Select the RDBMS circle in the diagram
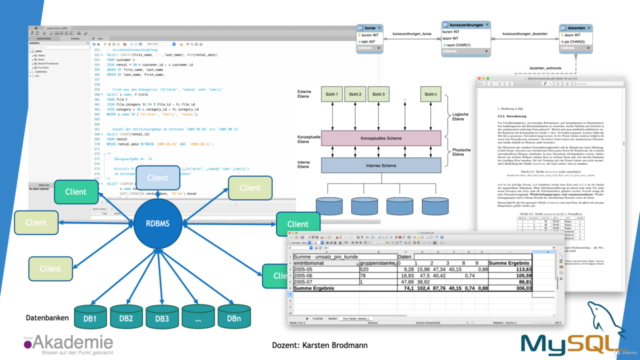The image size is (640, 360). pyautogui.click(x=158, y=224)
